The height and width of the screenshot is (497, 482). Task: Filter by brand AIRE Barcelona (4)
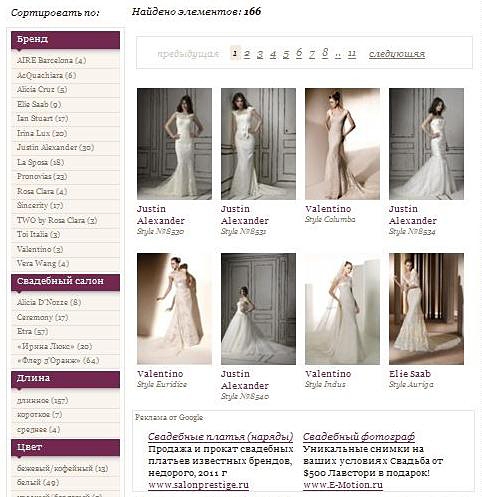pyautogui.click(x=51, y=60)
